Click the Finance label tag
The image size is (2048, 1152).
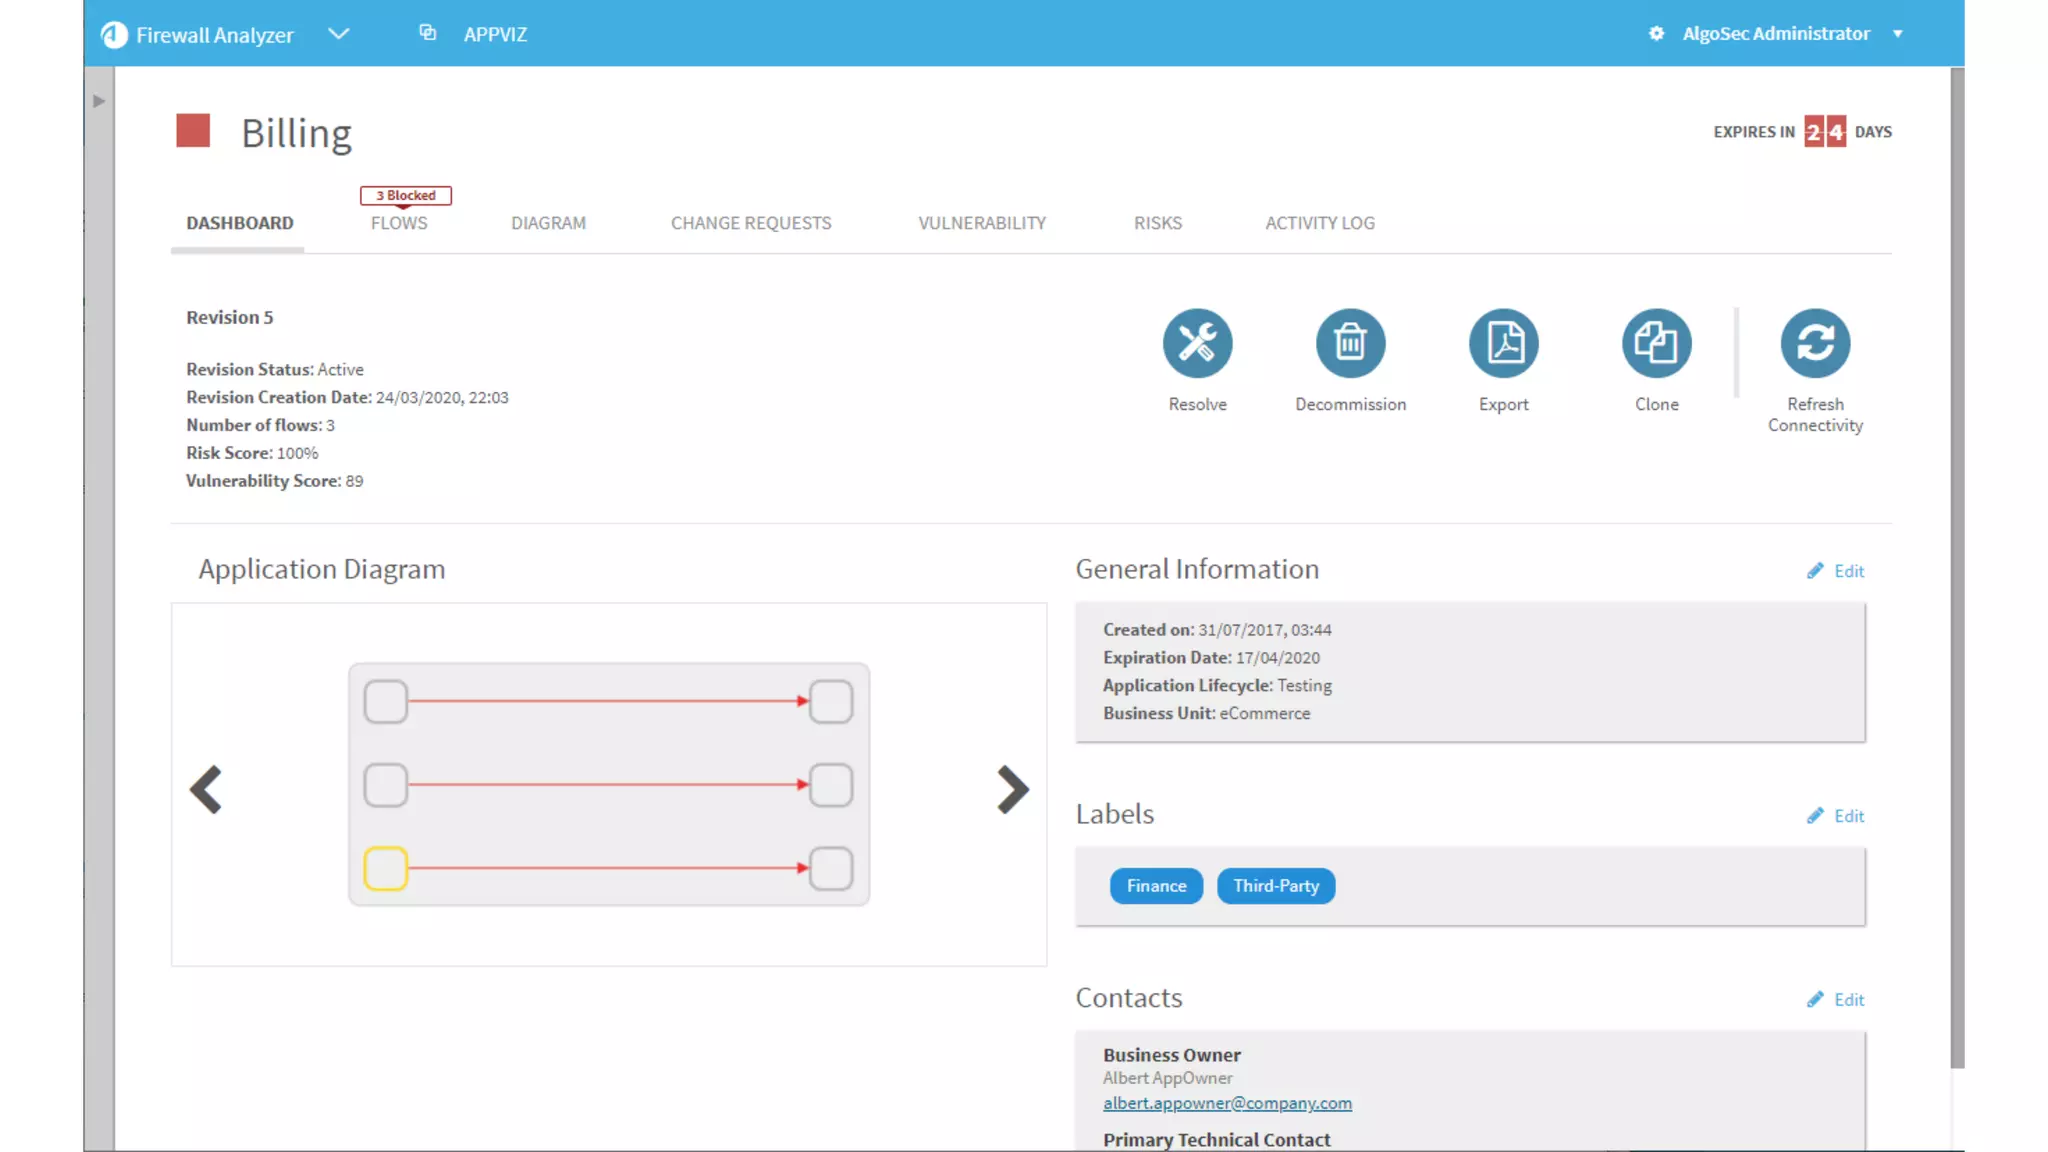pyautogui.click(x=1156, y=886)
